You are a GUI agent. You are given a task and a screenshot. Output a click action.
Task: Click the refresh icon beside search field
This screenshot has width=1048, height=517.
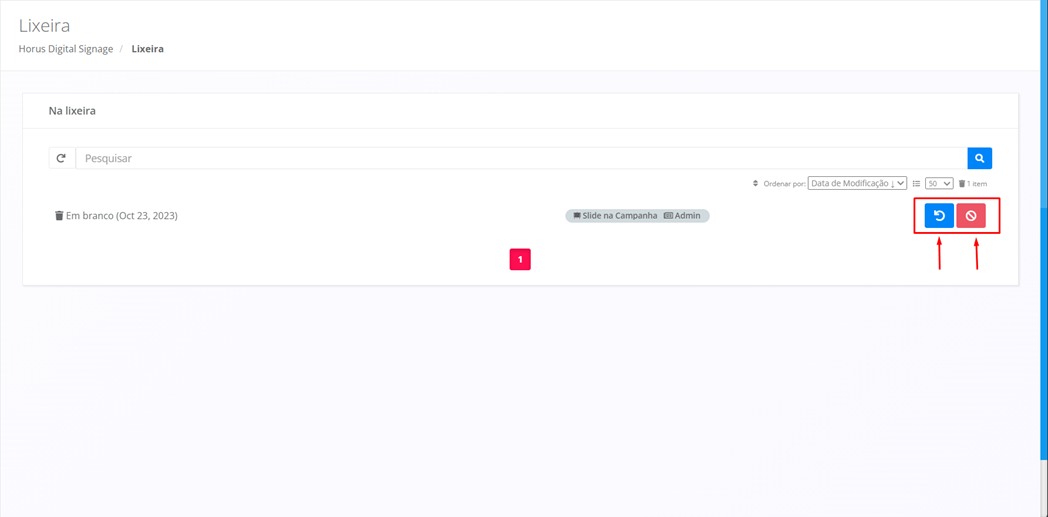point(61,158)
